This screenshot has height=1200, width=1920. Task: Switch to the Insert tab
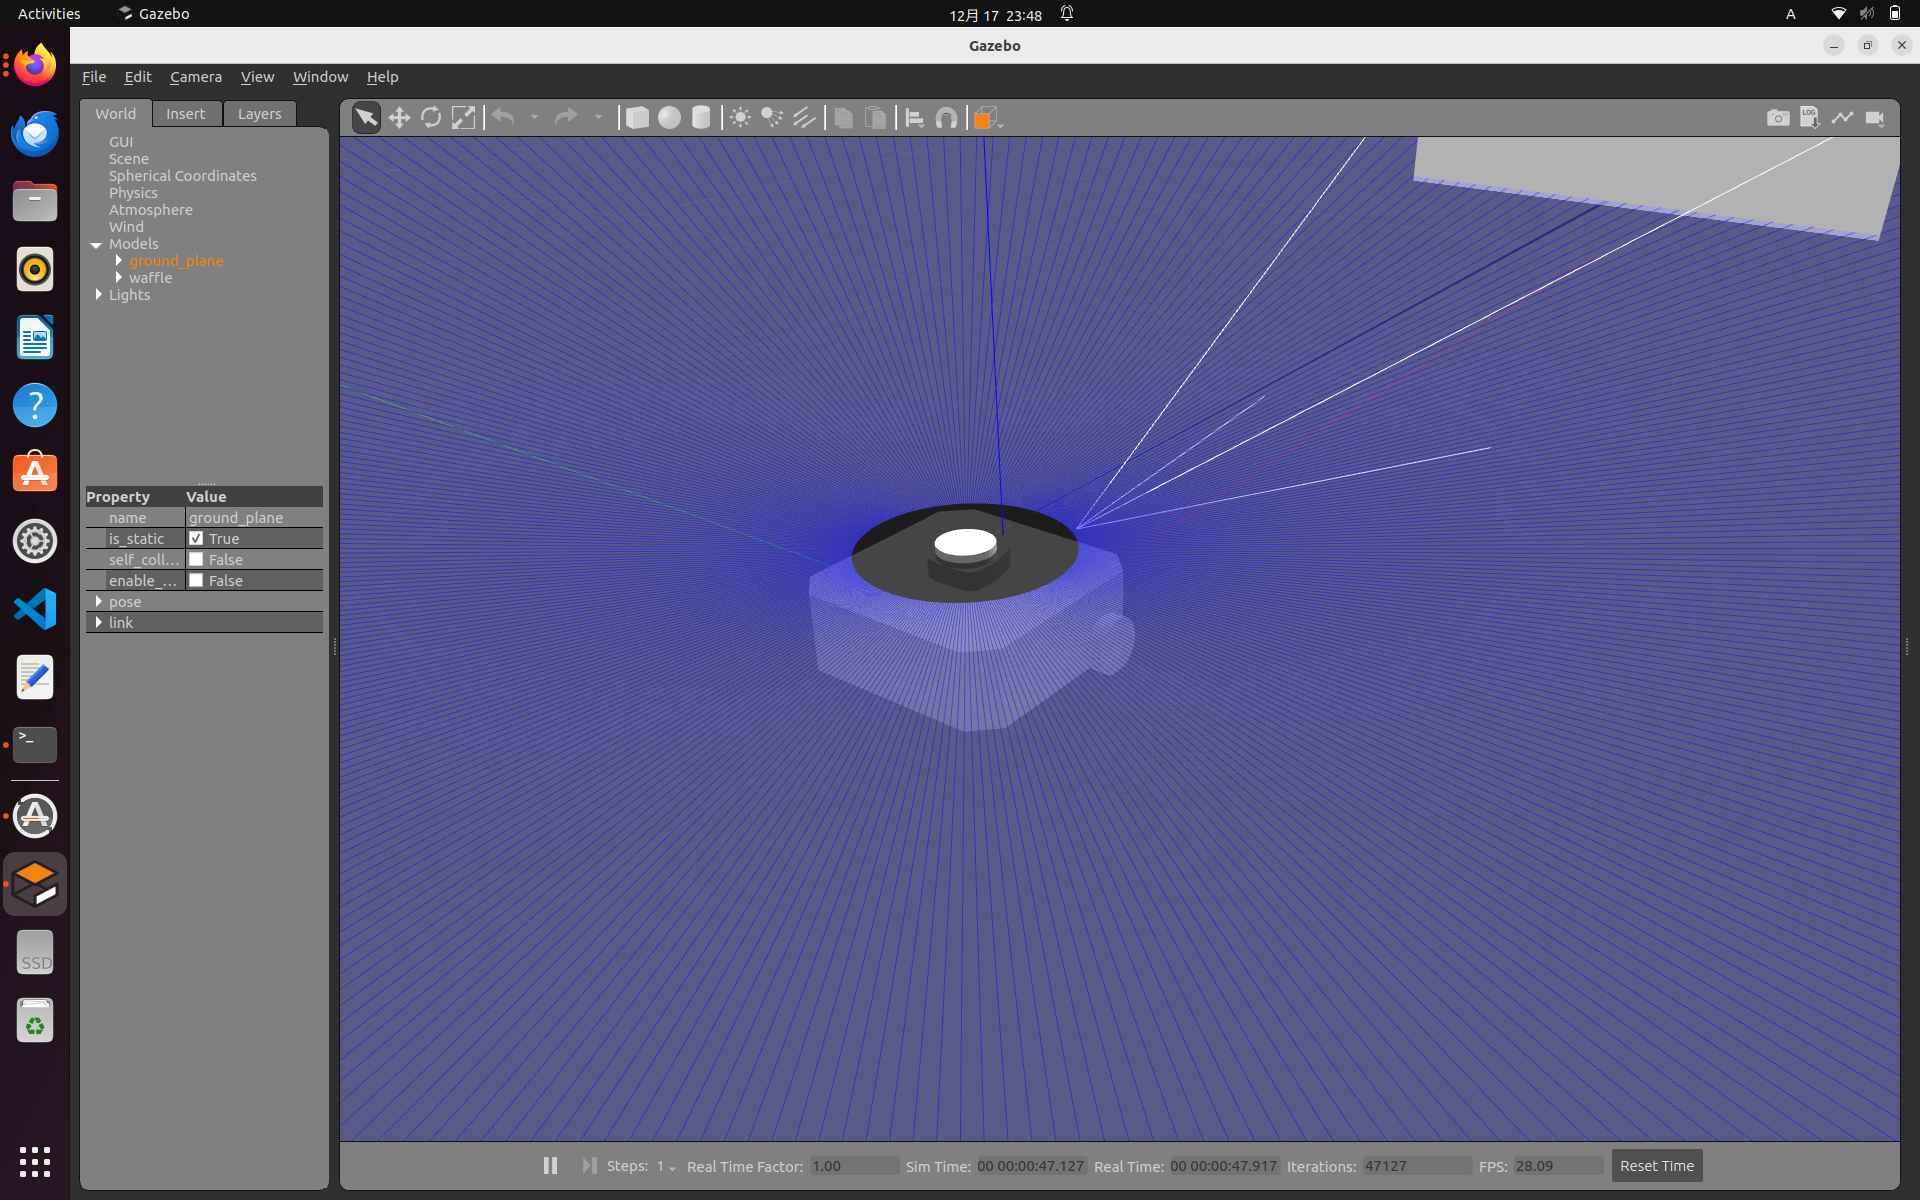coord(185,114)
